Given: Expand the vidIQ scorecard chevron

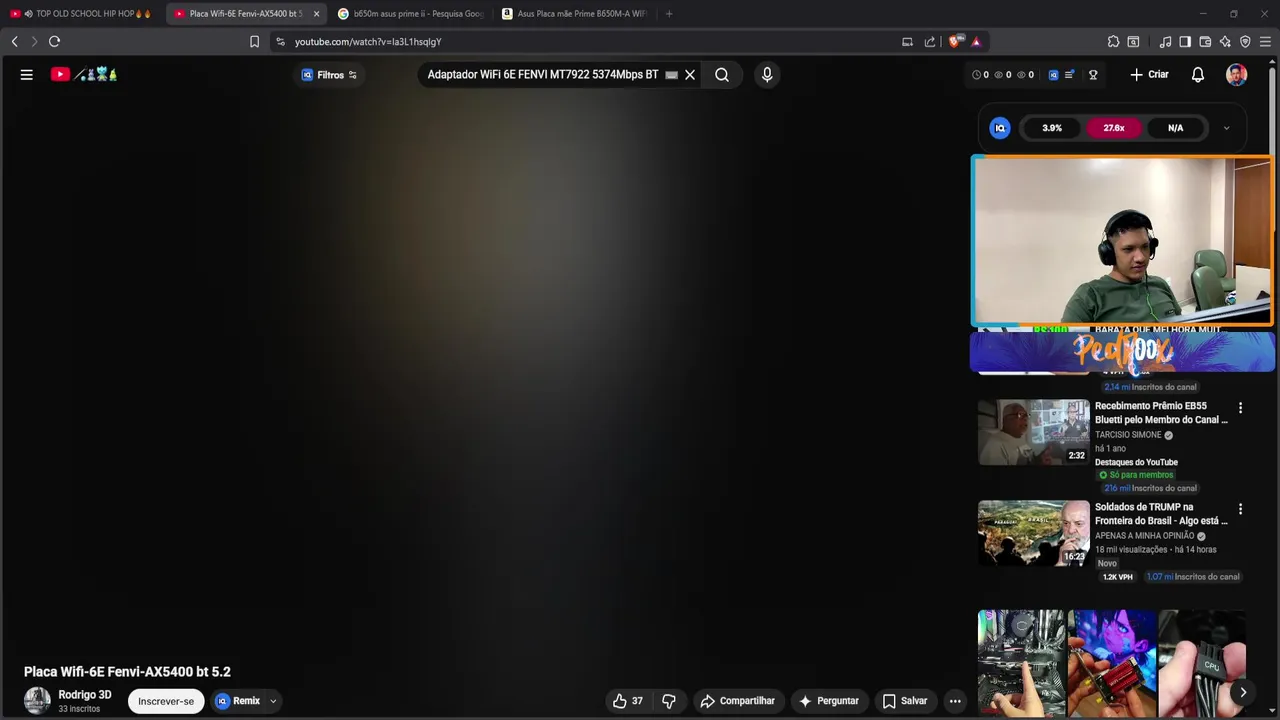Looking at the screenshot, I should point(1227,128).
